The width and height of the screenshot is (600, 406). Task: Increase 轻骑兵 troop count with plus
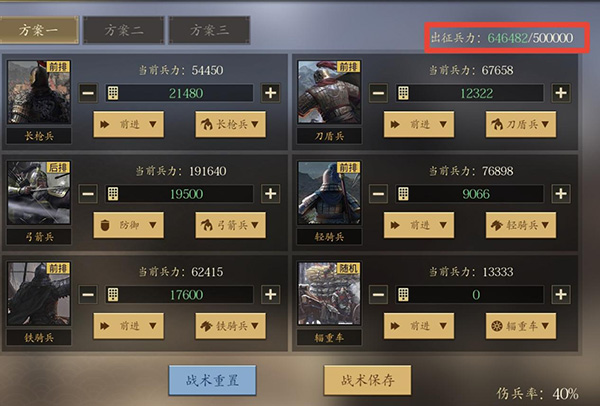(x=561, y=194)
